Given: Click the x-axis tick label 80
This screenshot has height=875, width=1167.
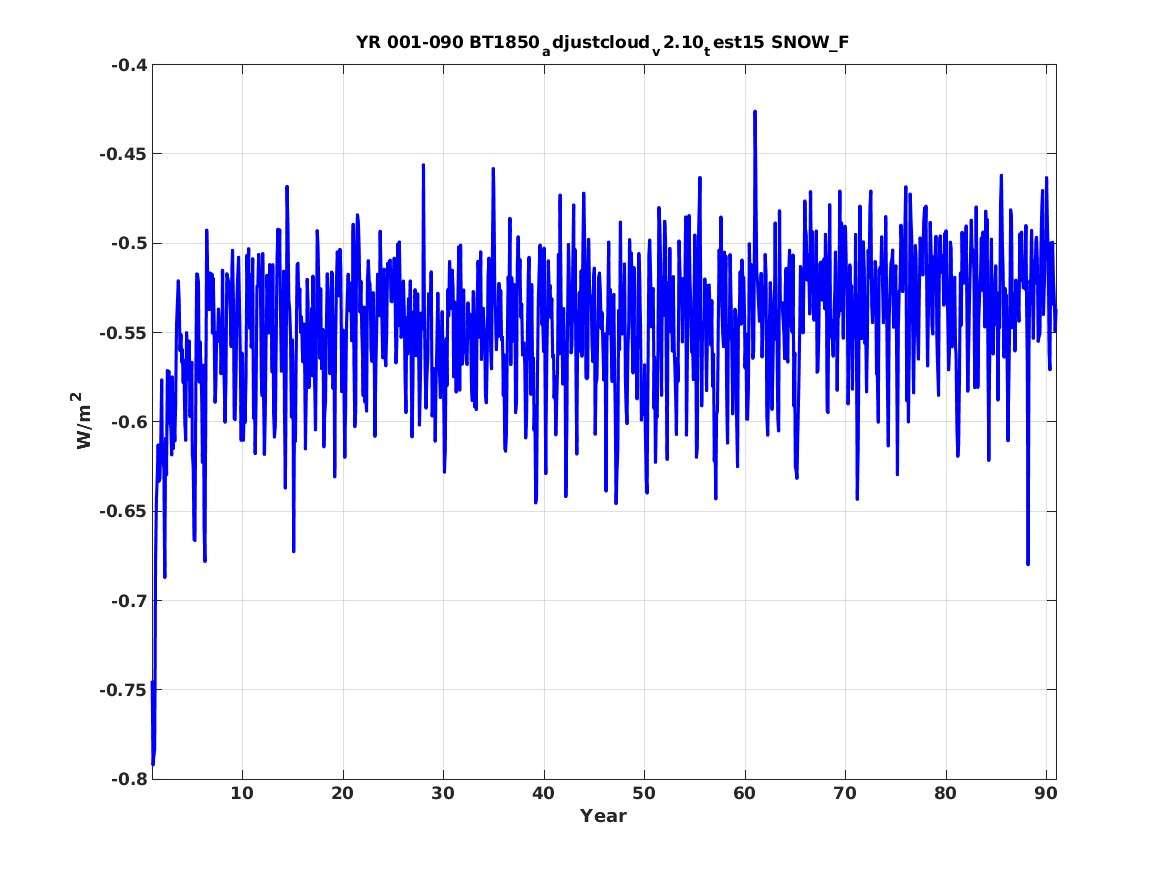Looking at the screenshot, I should [x=945, y=794].
